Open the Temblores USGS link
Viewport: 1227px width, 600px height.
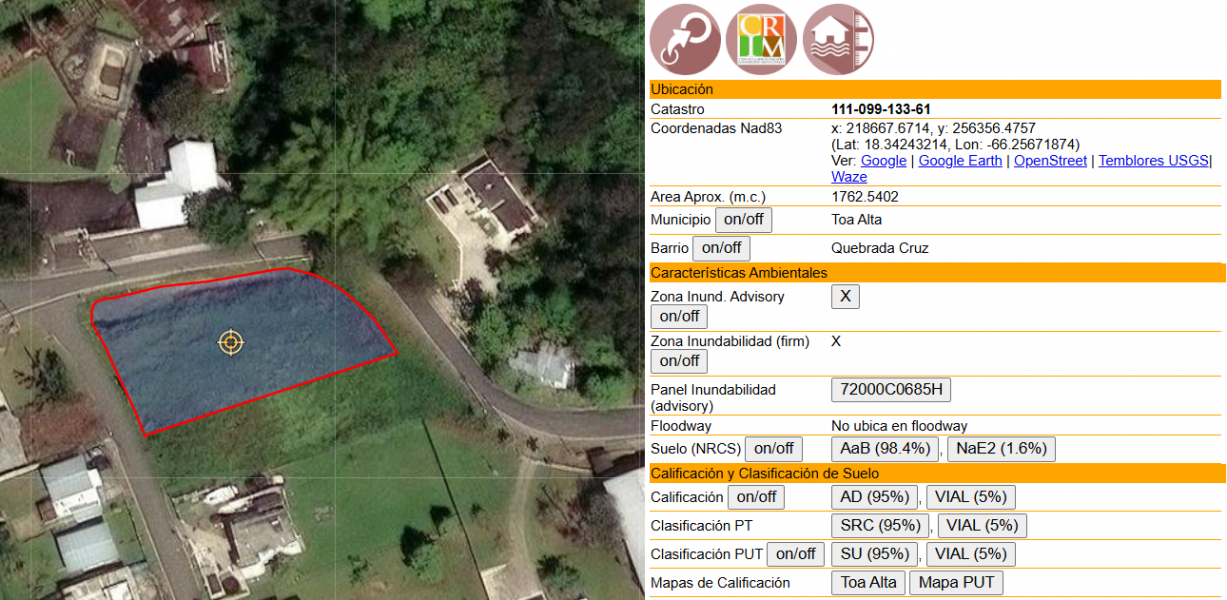pos(1153,161)
